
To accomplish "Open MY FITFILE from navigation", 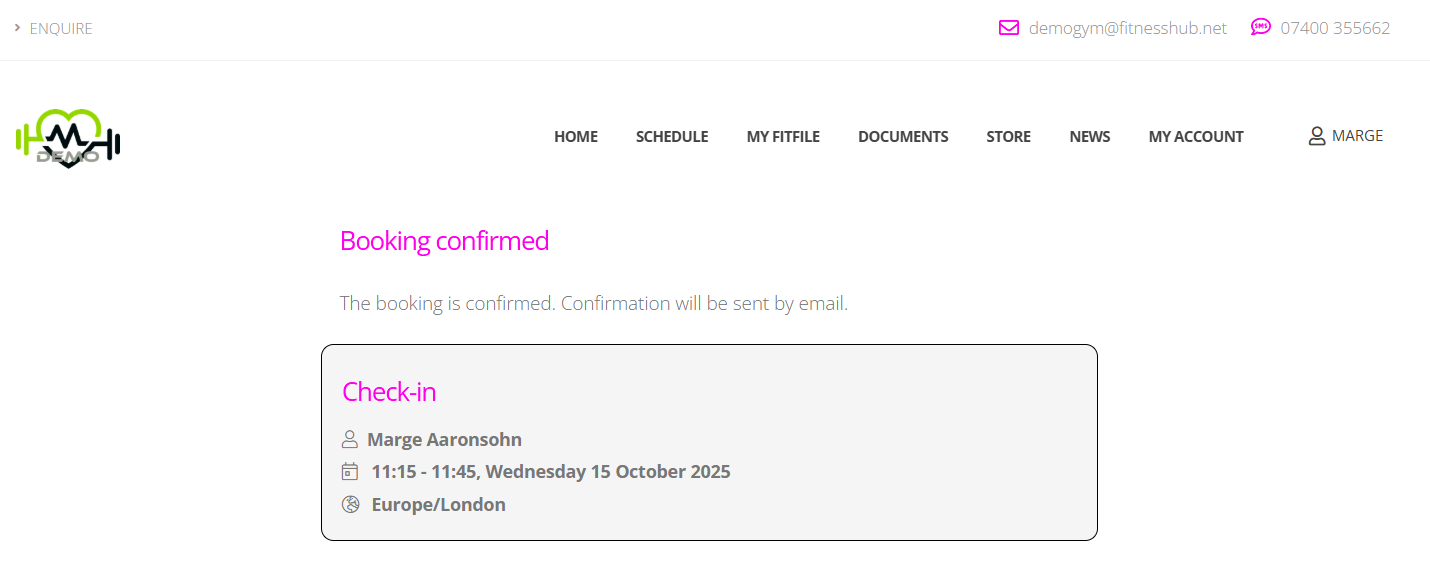I will coord(783,137).
